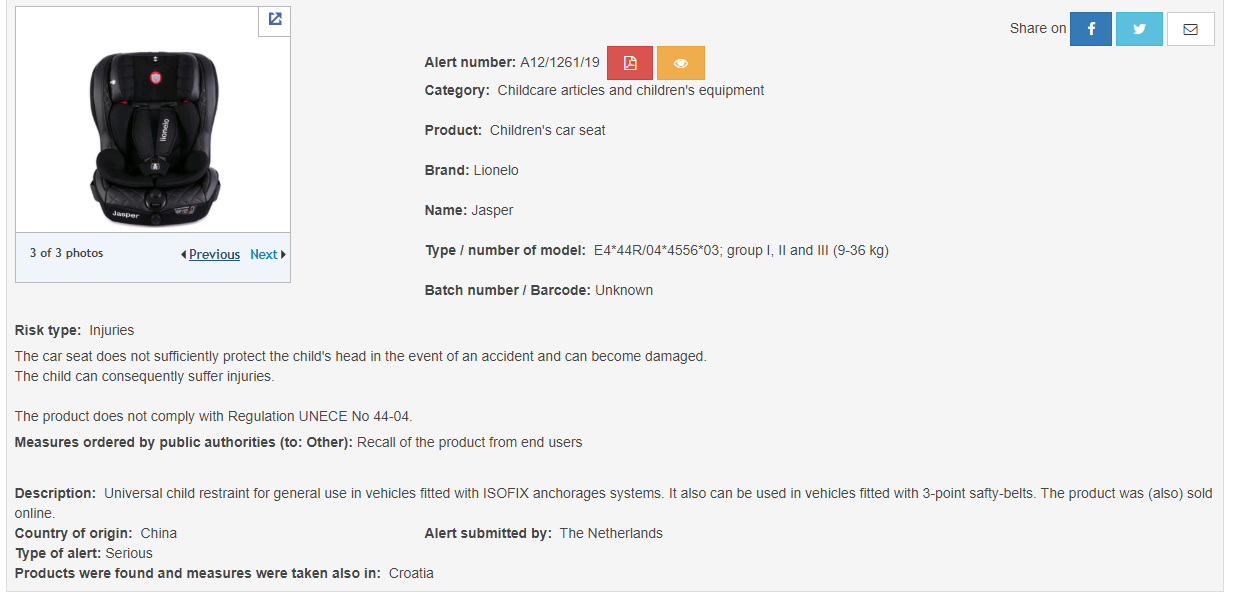Click country of origin China
The image size is (1244, 592).
click(x=158, y=533)
